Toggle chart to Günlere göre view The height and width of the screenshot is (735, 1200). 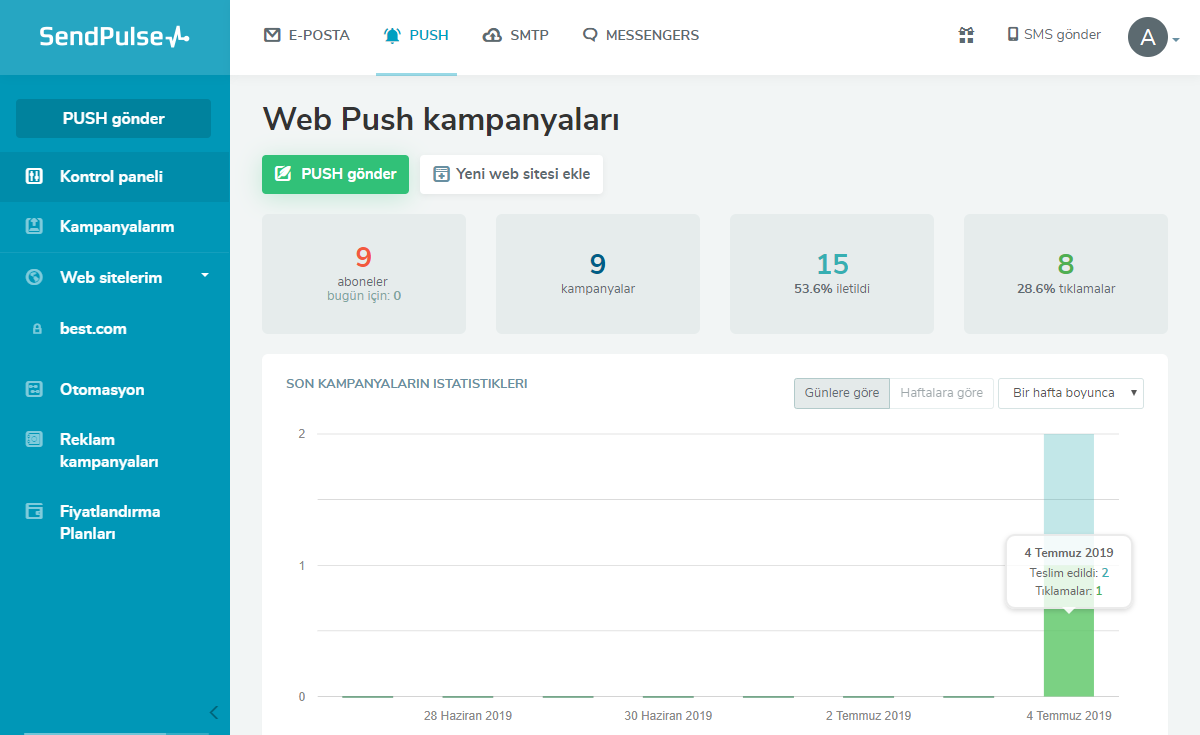pyautogui.click(x=841, y=393)
